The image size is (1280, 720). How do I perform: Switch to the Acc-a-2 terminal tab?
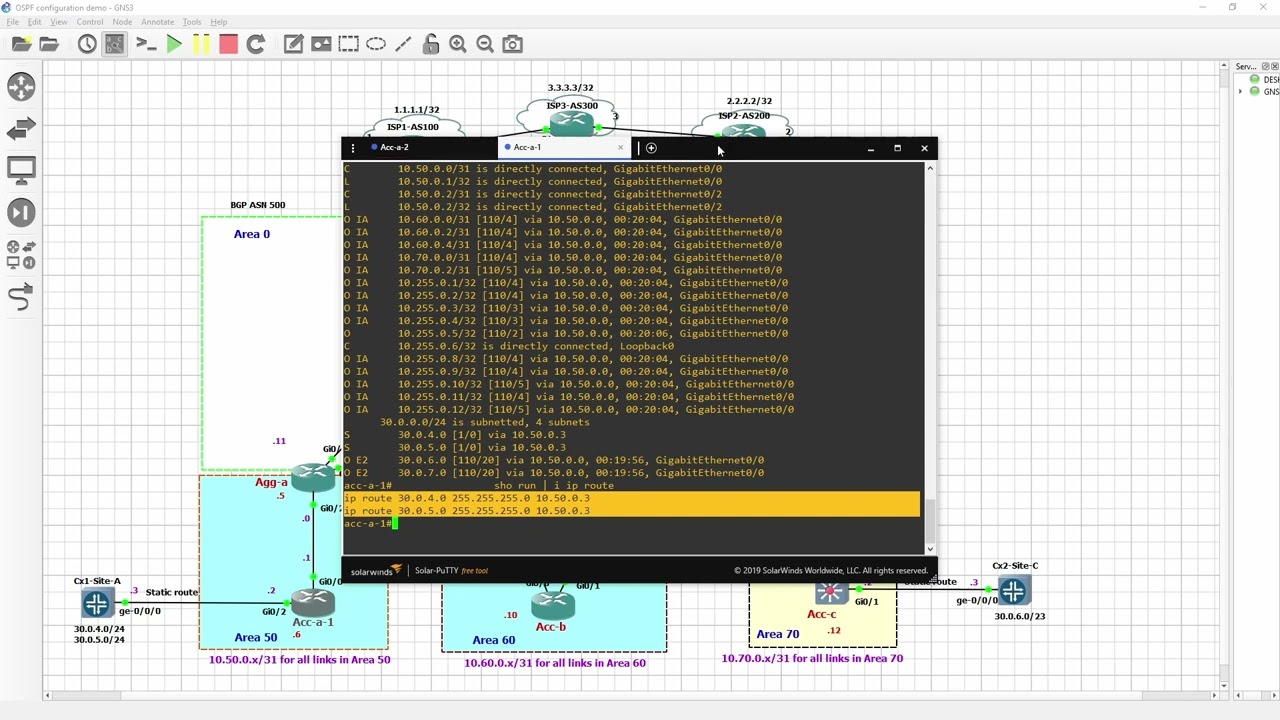pyautogui.click(x=394, y=147)
